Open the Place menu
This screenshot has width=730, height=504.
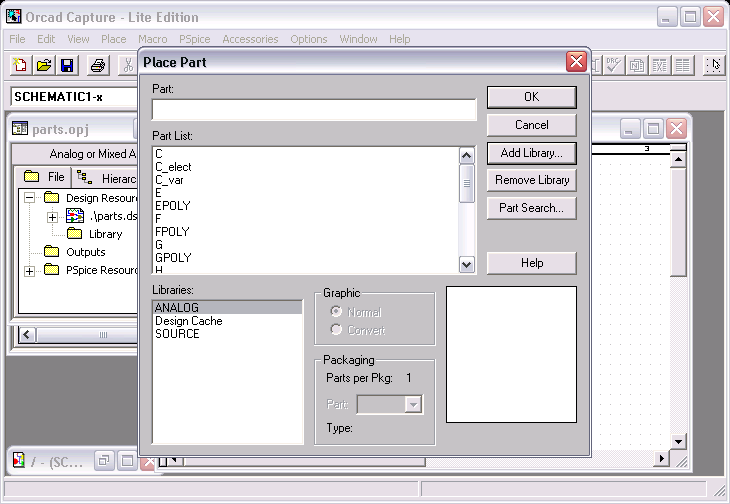coord(114,39)
